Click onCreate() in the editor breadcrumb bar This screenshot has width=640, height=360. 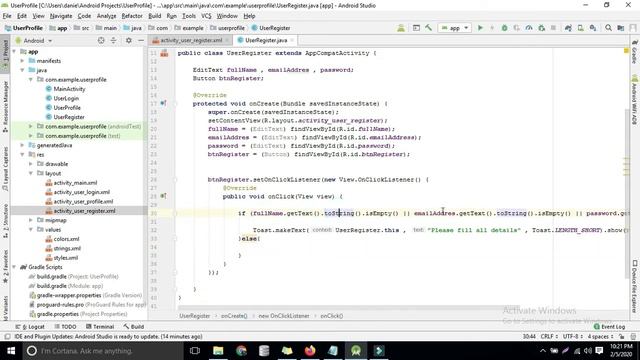point(234,316)
